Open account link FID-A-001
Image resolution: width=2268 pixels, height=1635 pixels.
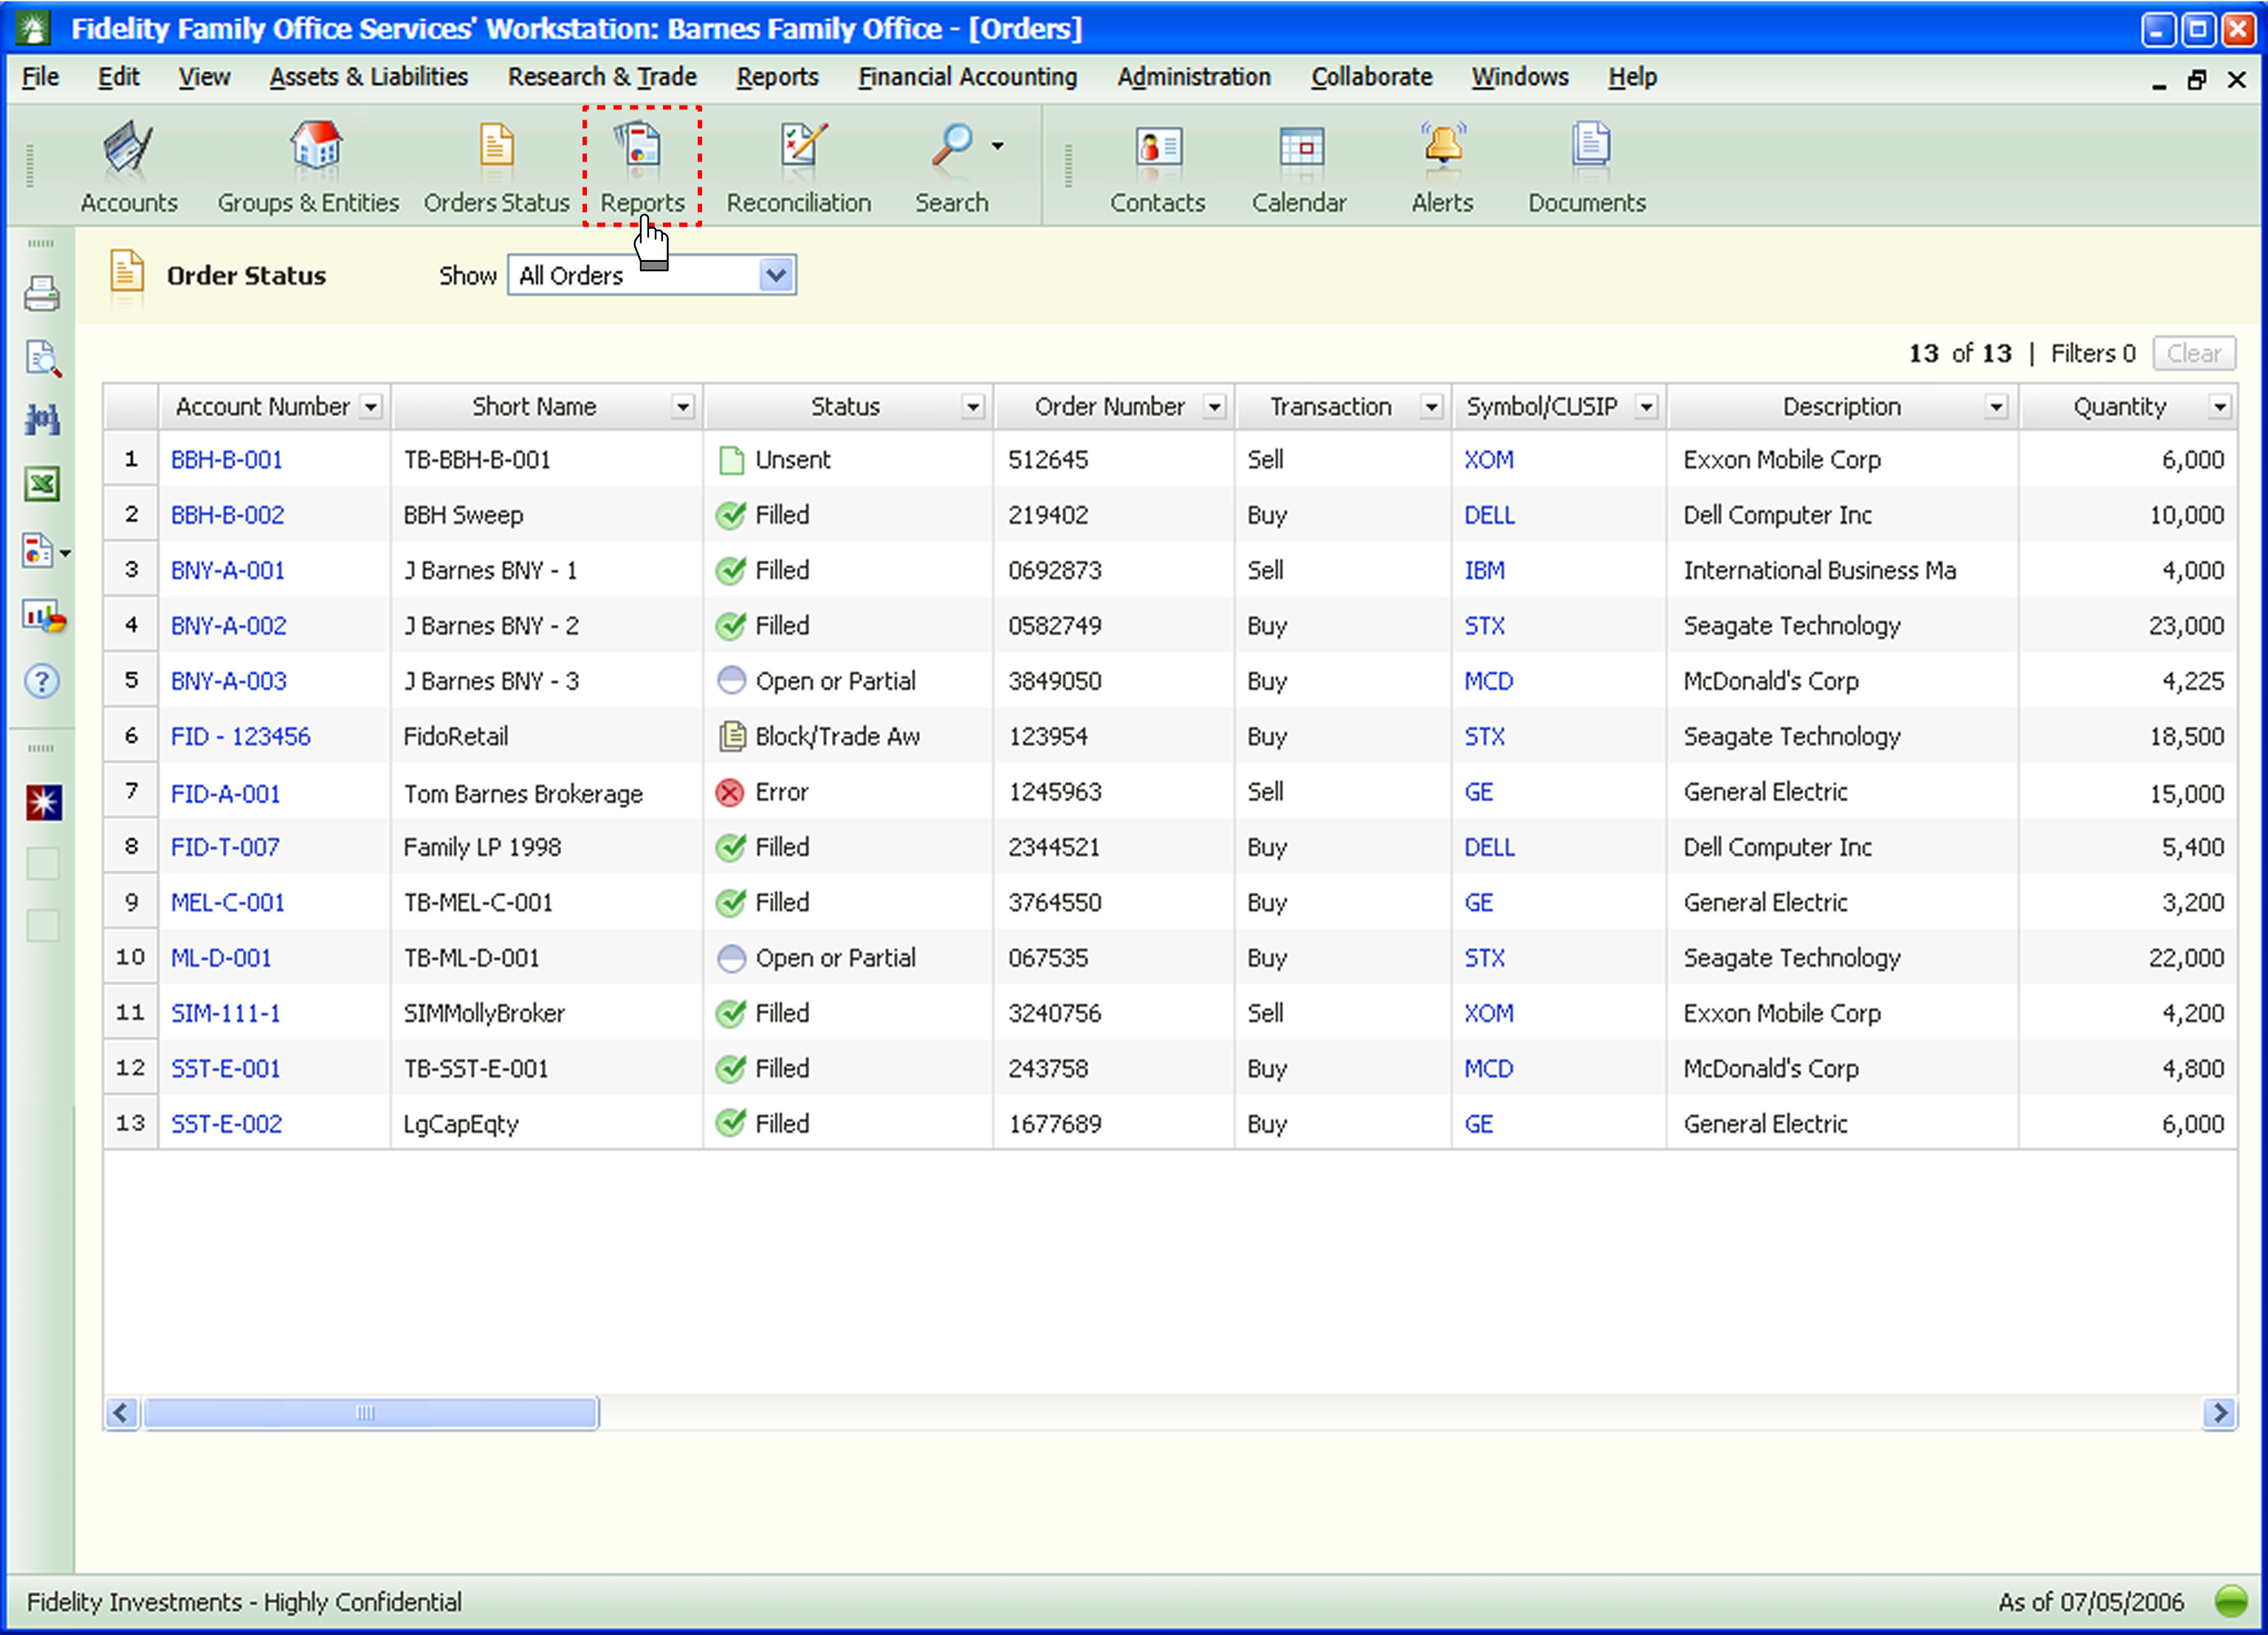225,793
